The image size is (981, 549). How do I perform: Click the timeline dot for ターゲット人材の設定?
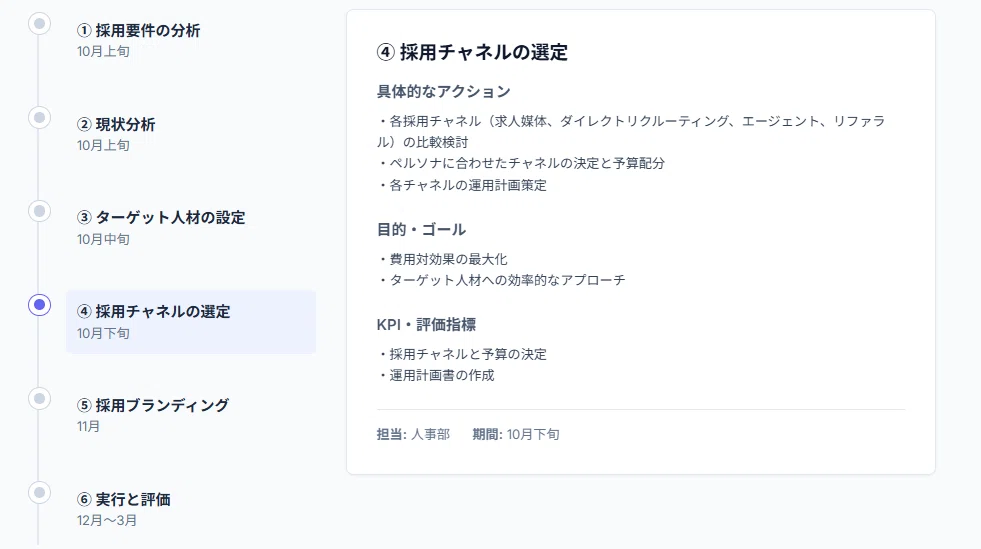39,211
